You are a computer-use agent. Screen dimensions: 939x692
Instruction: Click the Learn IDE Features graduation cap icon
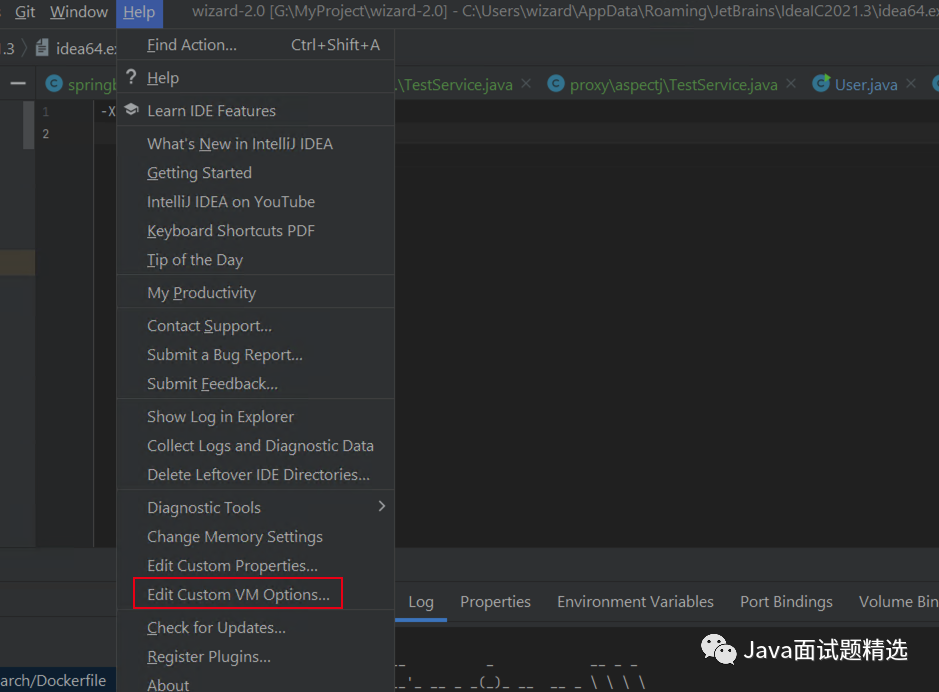(x=131, y=110)
